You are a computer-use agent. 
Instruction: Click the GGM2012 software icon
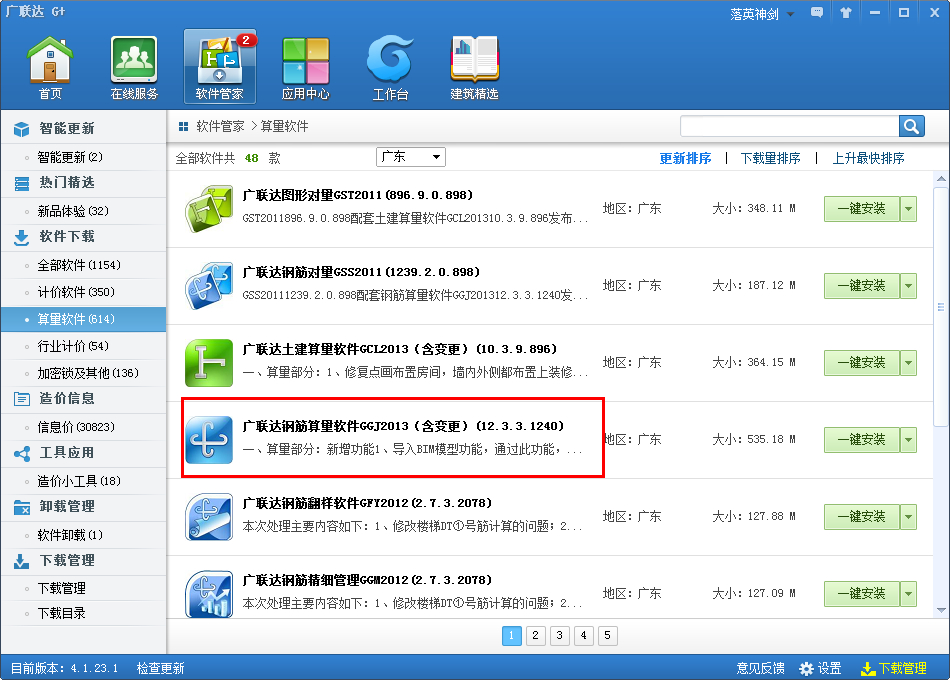click(x=209, y=594)
